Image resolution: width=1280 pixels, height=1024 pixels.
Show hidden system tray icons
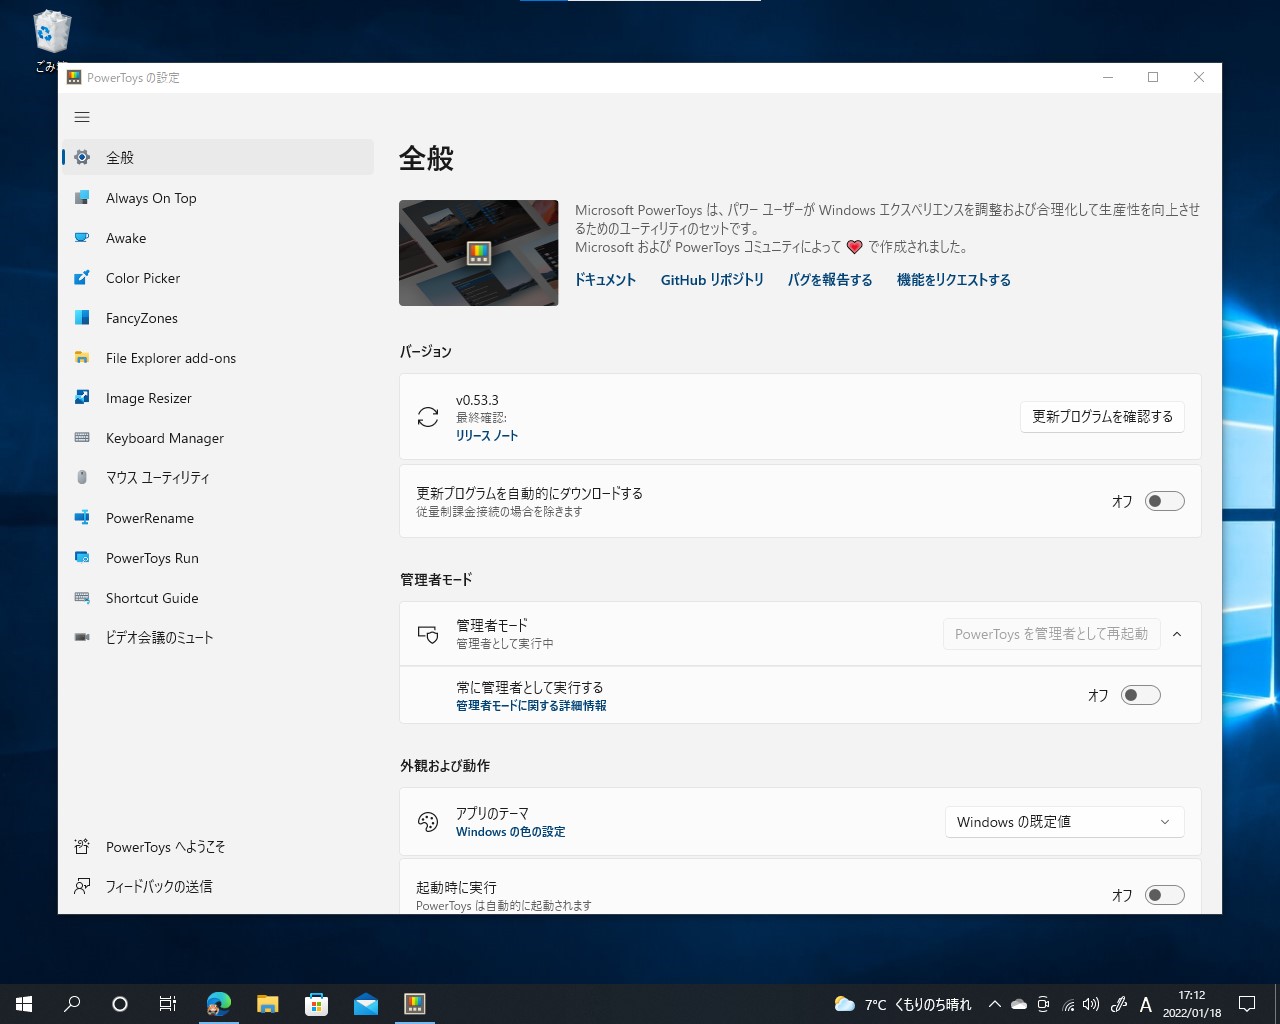[x=994, y=1004]
